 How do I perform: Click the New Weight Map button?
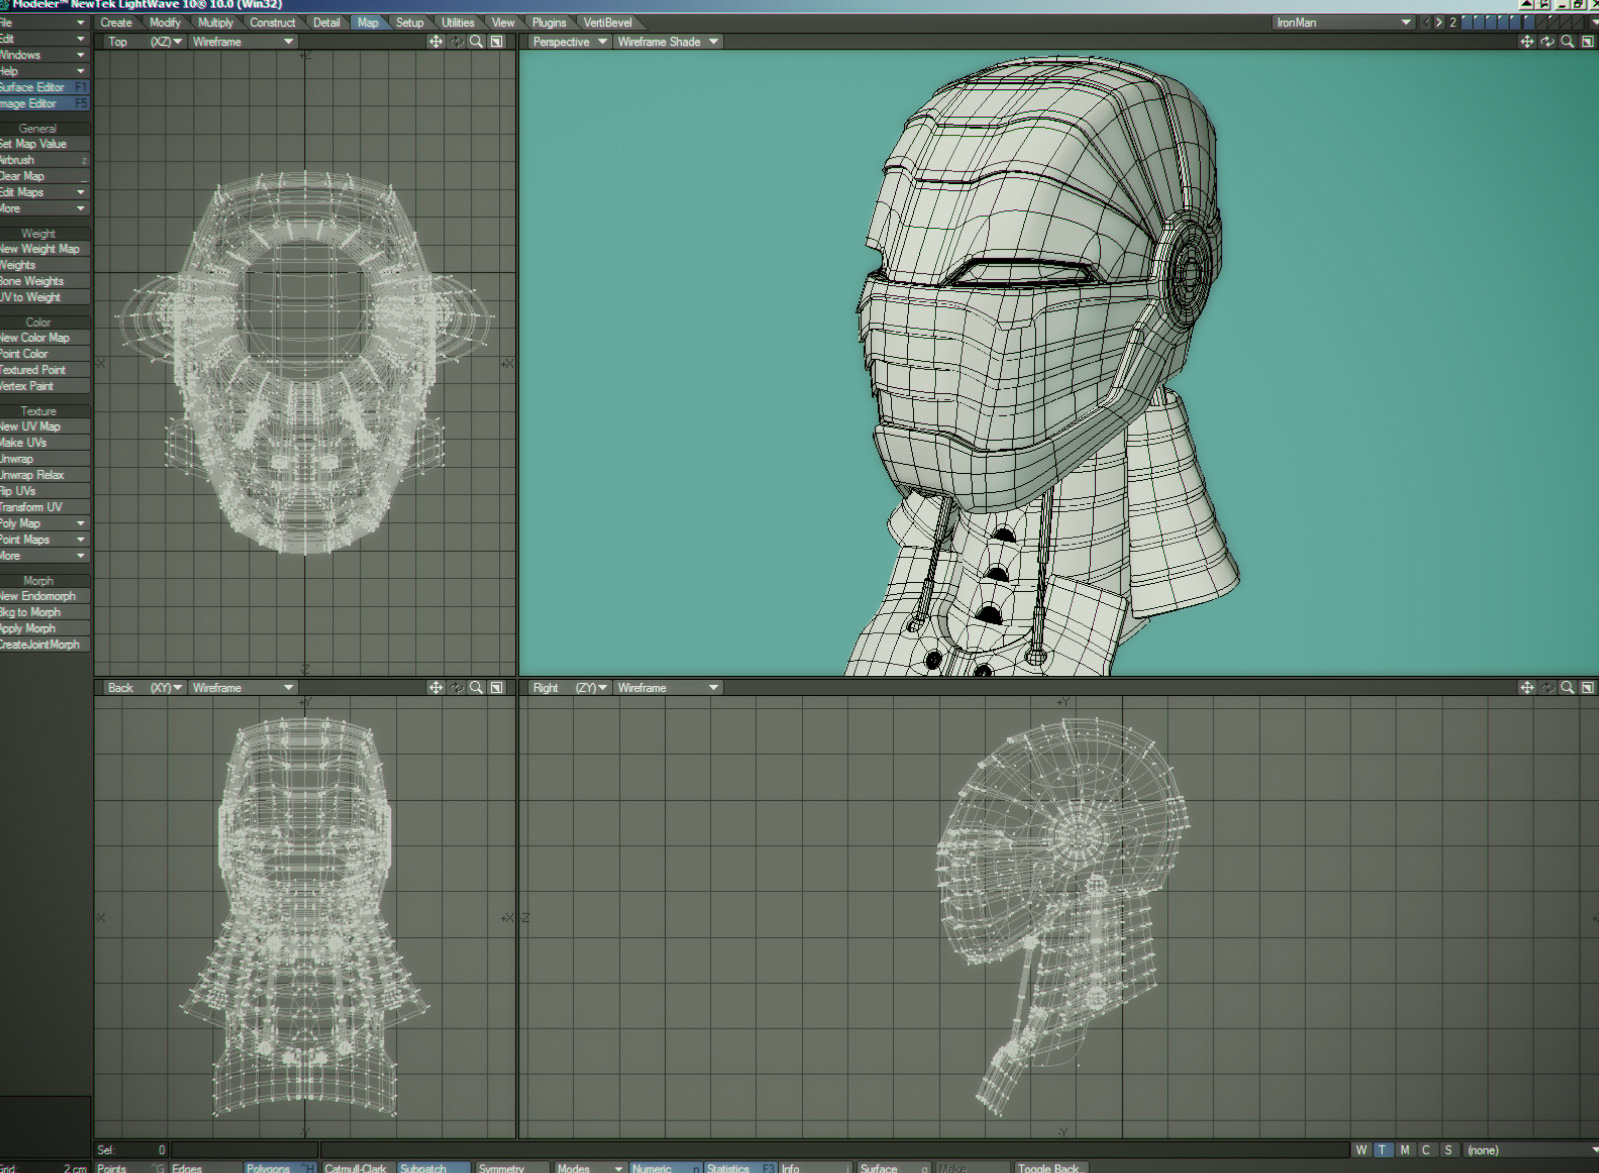[x=42, y=249]
